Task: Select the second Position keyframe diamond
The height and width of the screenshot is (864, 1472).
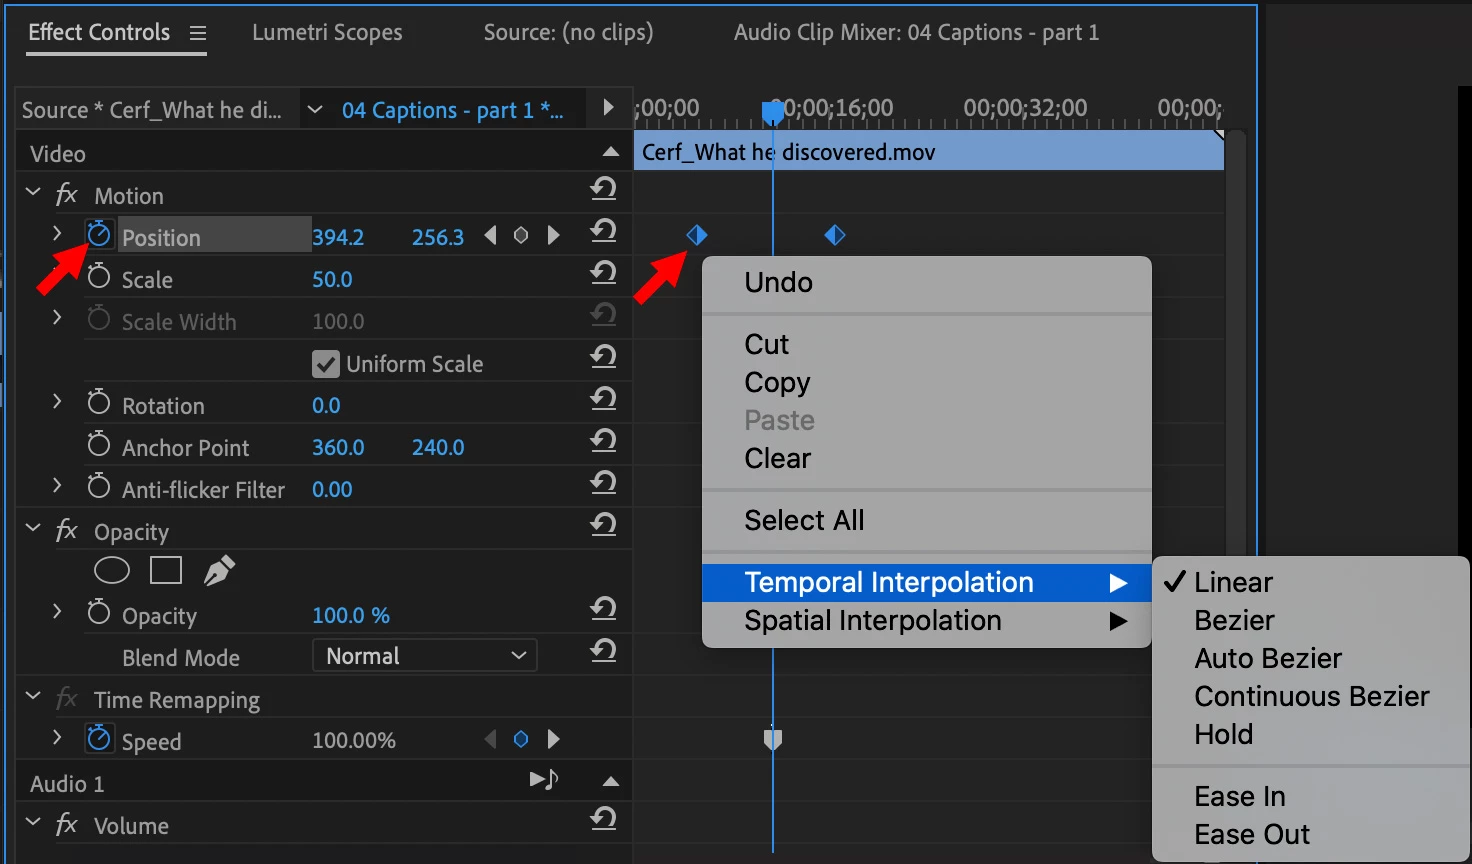Action: click(x=835, y=235)
